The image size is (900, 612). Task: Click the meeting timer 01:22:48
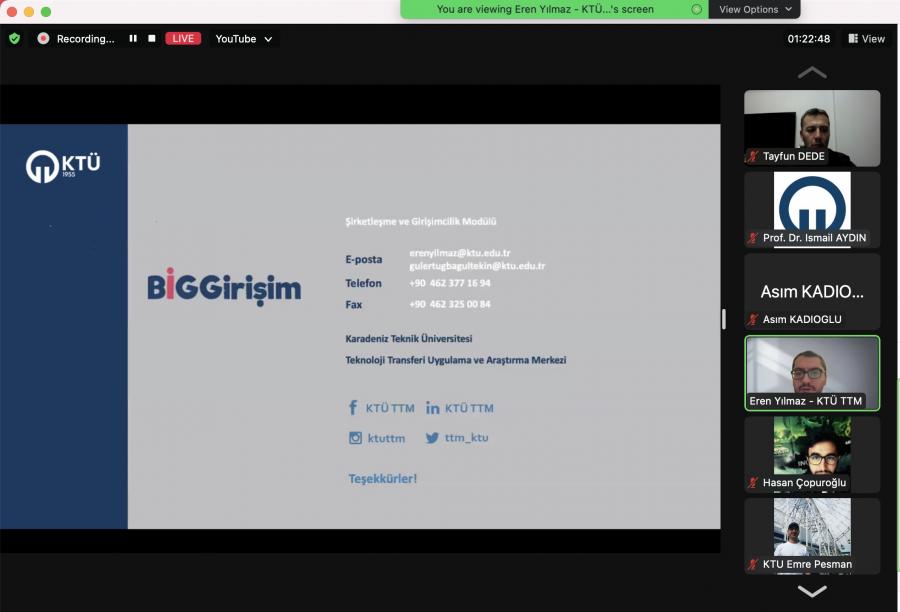809,38
